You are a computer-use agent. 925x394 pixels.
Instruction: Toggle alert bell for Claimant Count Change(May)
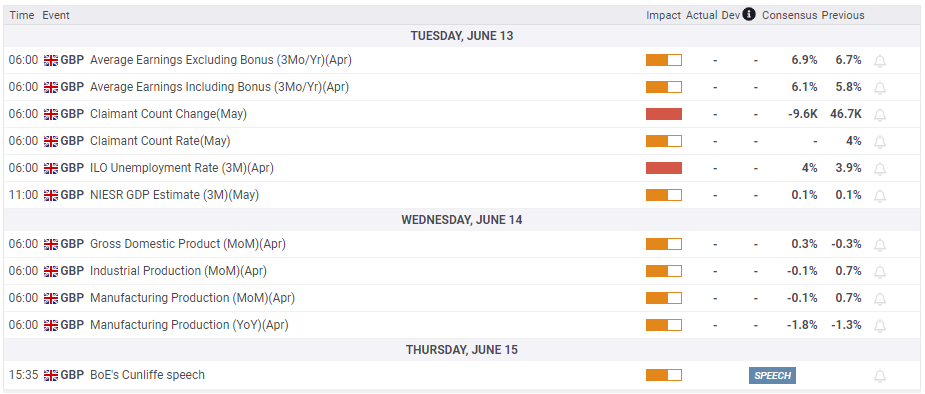(880, 114)
